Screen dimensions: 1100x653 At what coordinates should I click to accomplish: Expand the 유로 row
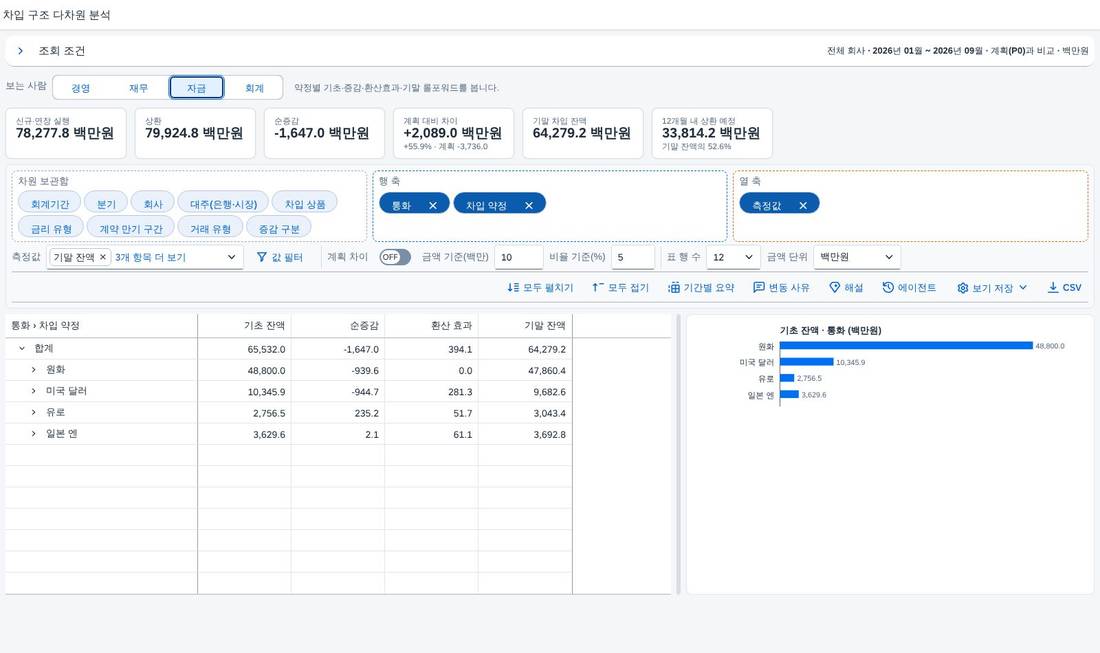pyautogui.click(x=33, y=412)
